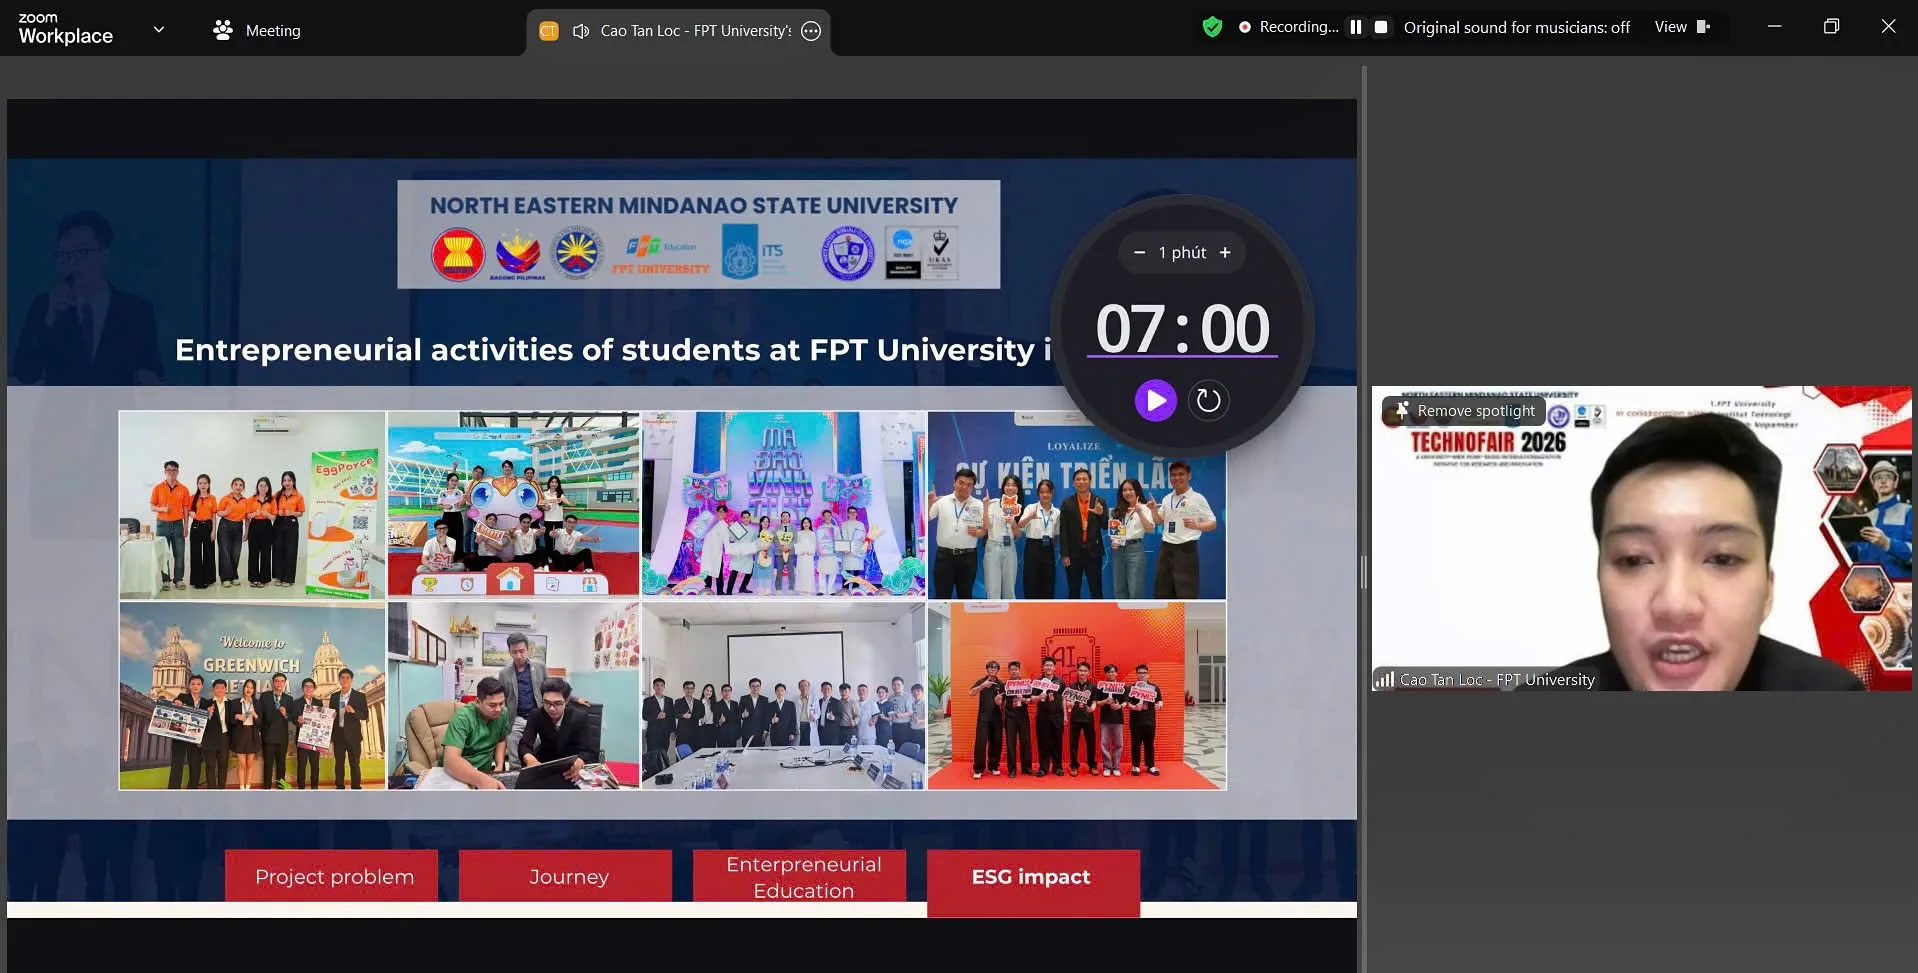The image size is (1918, 973).
Task: Click the Project problem slide button
Action: click(334, 876)
